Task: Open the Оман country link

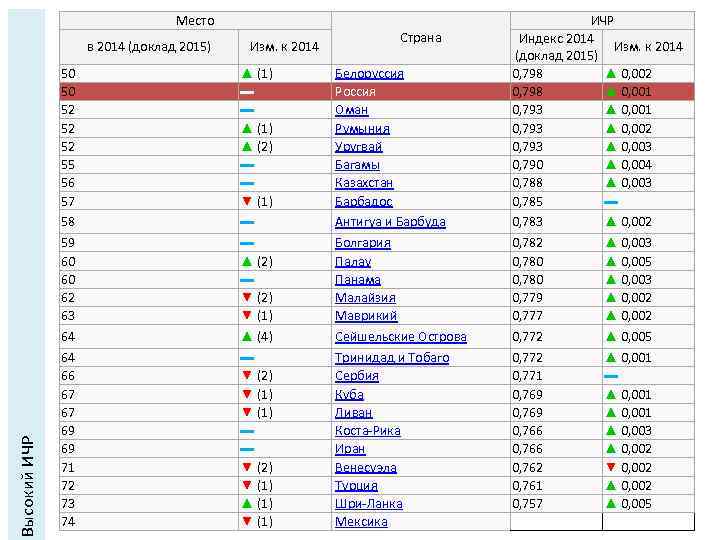Action: 351,110
